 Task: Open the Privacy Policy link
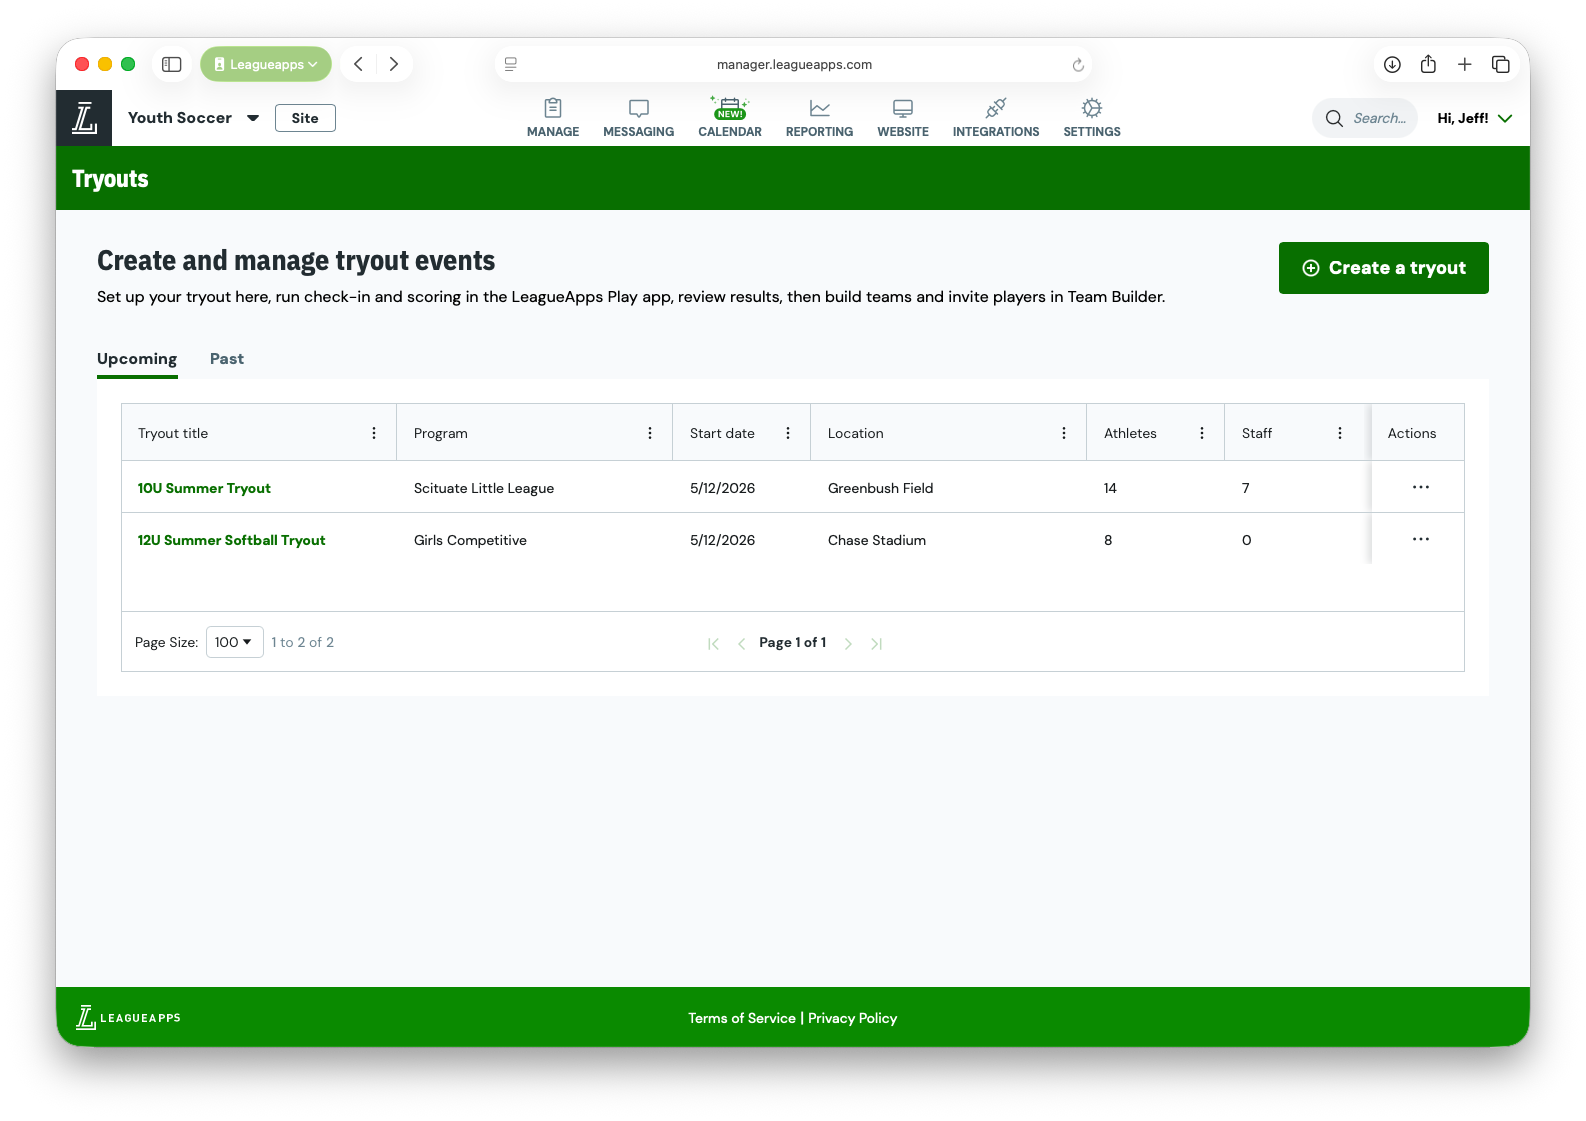[853, 1018]
